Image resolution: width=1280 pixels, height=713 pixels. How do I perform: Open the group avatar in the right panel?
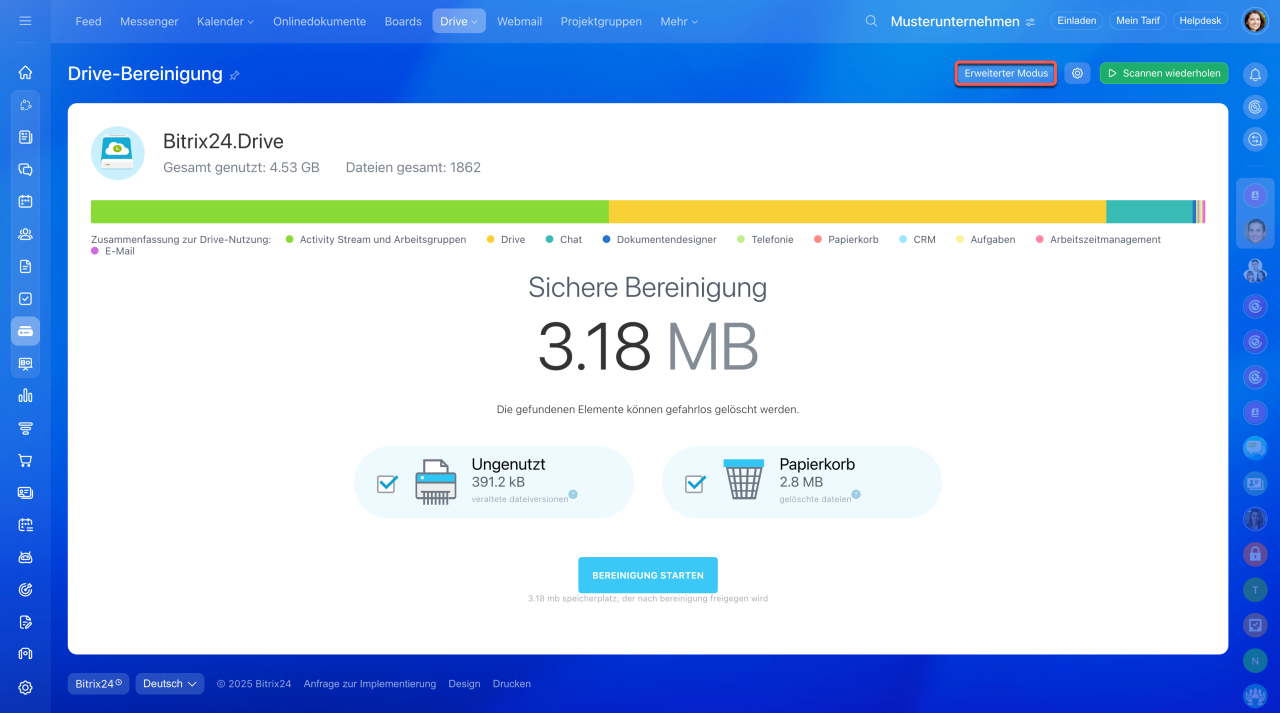pyautogui.click(x=1255, y=270)
